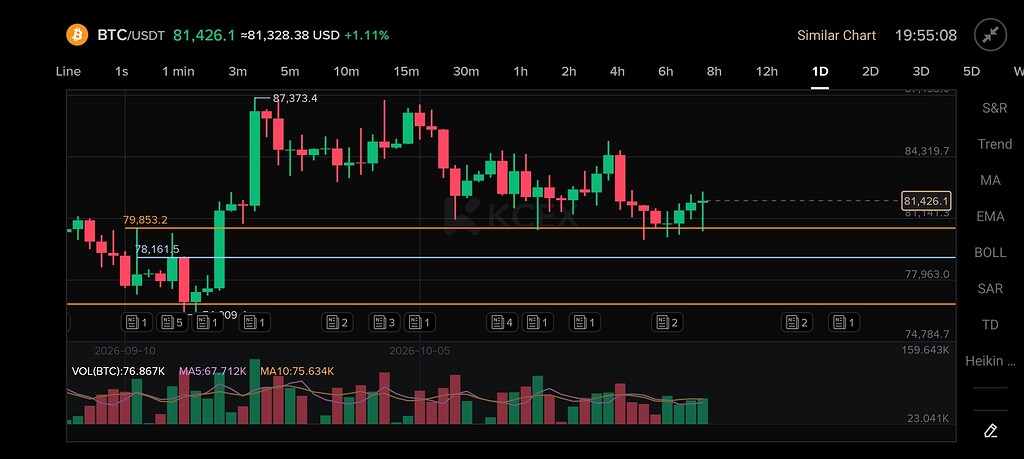Toggle the Trend indicator

995,144
